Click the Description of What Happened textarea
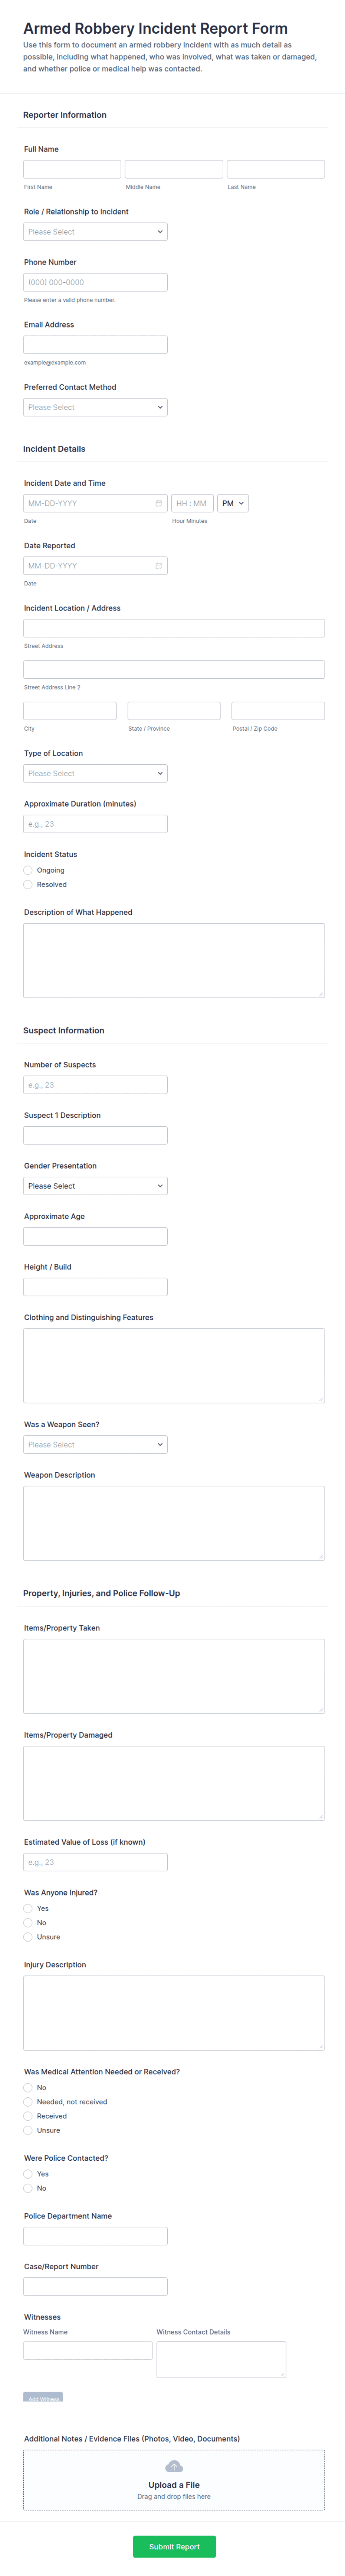 (x=174, y=960)
